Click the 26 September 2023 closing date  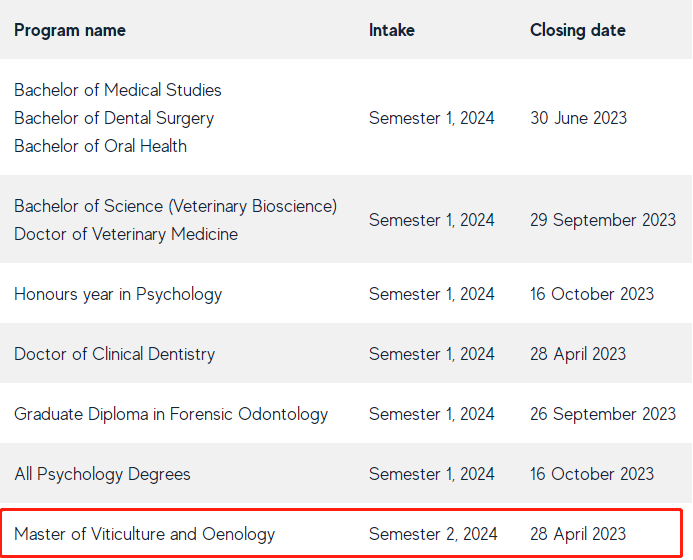tap(602, 414)
